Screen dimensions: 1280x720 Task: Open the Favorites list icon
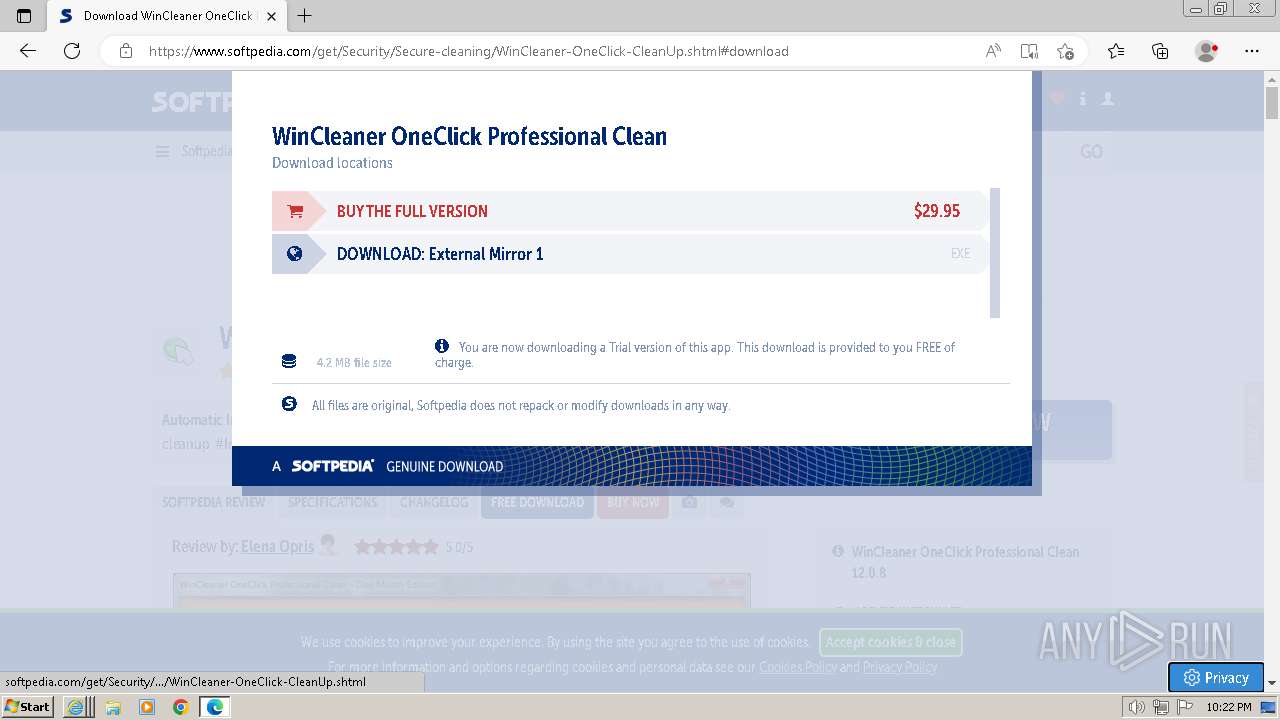point(1116,51)
